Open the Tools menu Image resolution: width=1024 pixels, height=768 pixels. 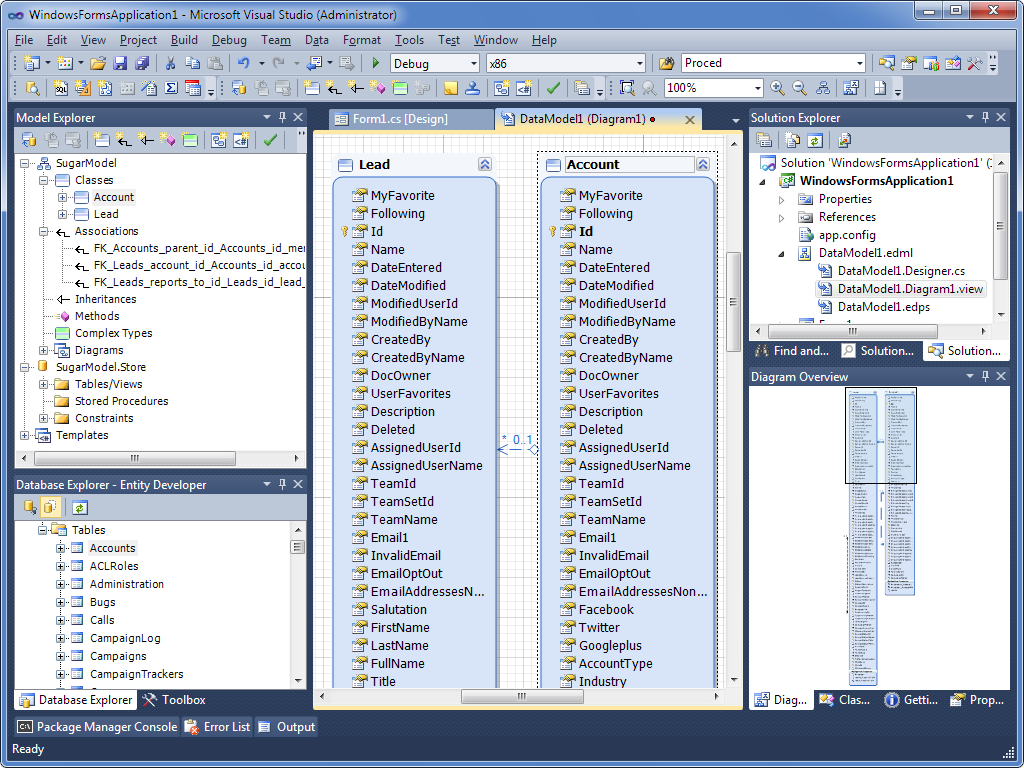[409, 40]
